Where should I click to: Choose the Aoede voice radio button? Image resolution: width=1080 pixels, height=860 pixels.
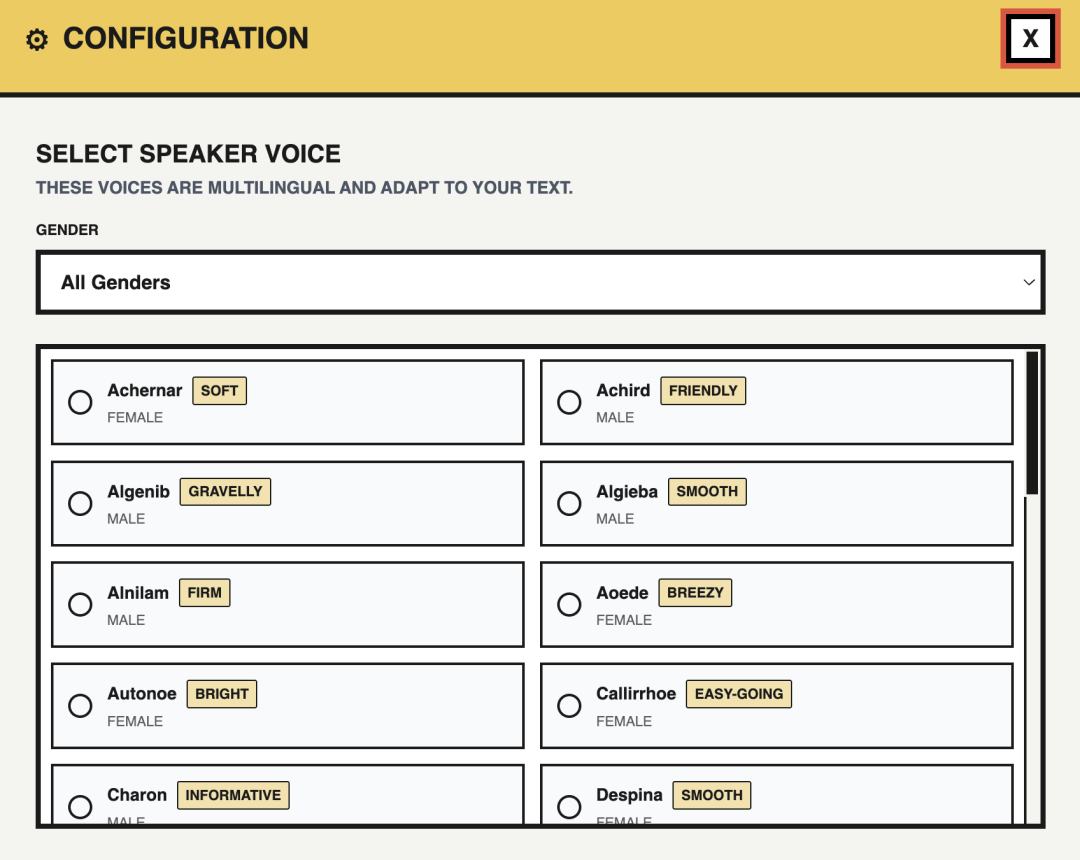(x=569, y=604)
